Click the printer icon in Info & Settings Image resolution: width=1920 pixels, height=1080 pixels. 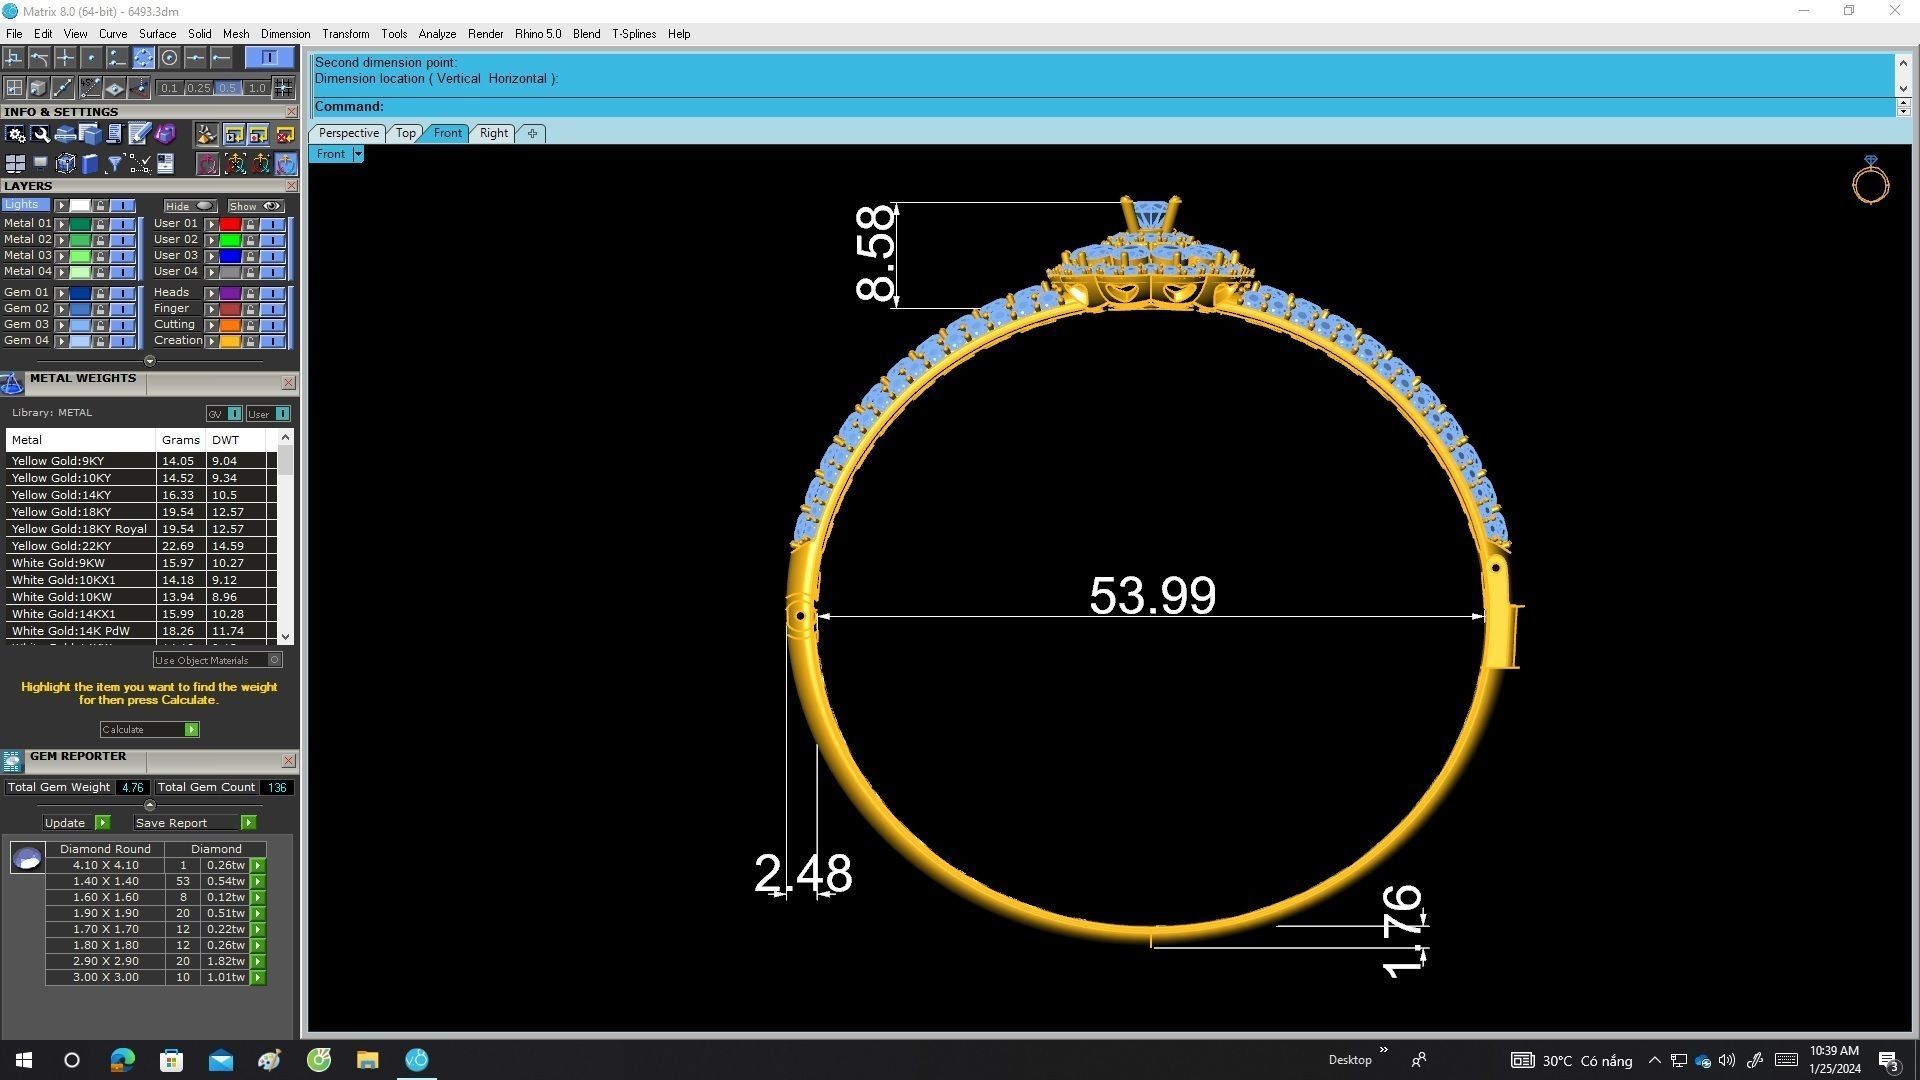65,134
